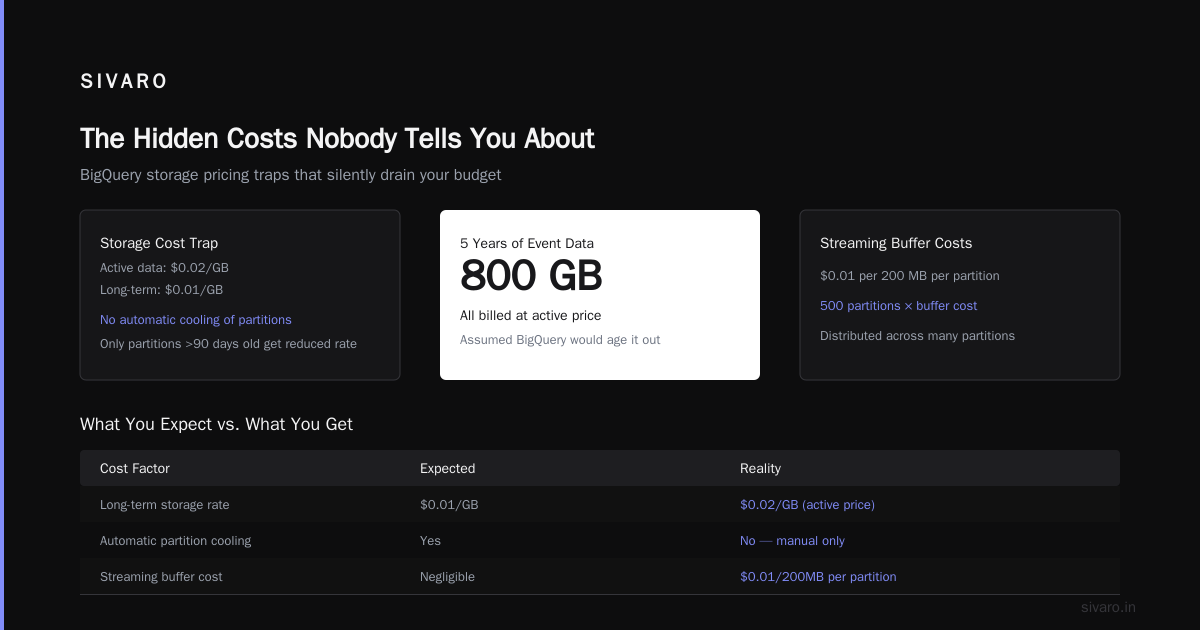This screenshot has height=630, width=1200.
Task: Select '$0.01 per 200 MB per partition' line
Action: click(910, 276)
